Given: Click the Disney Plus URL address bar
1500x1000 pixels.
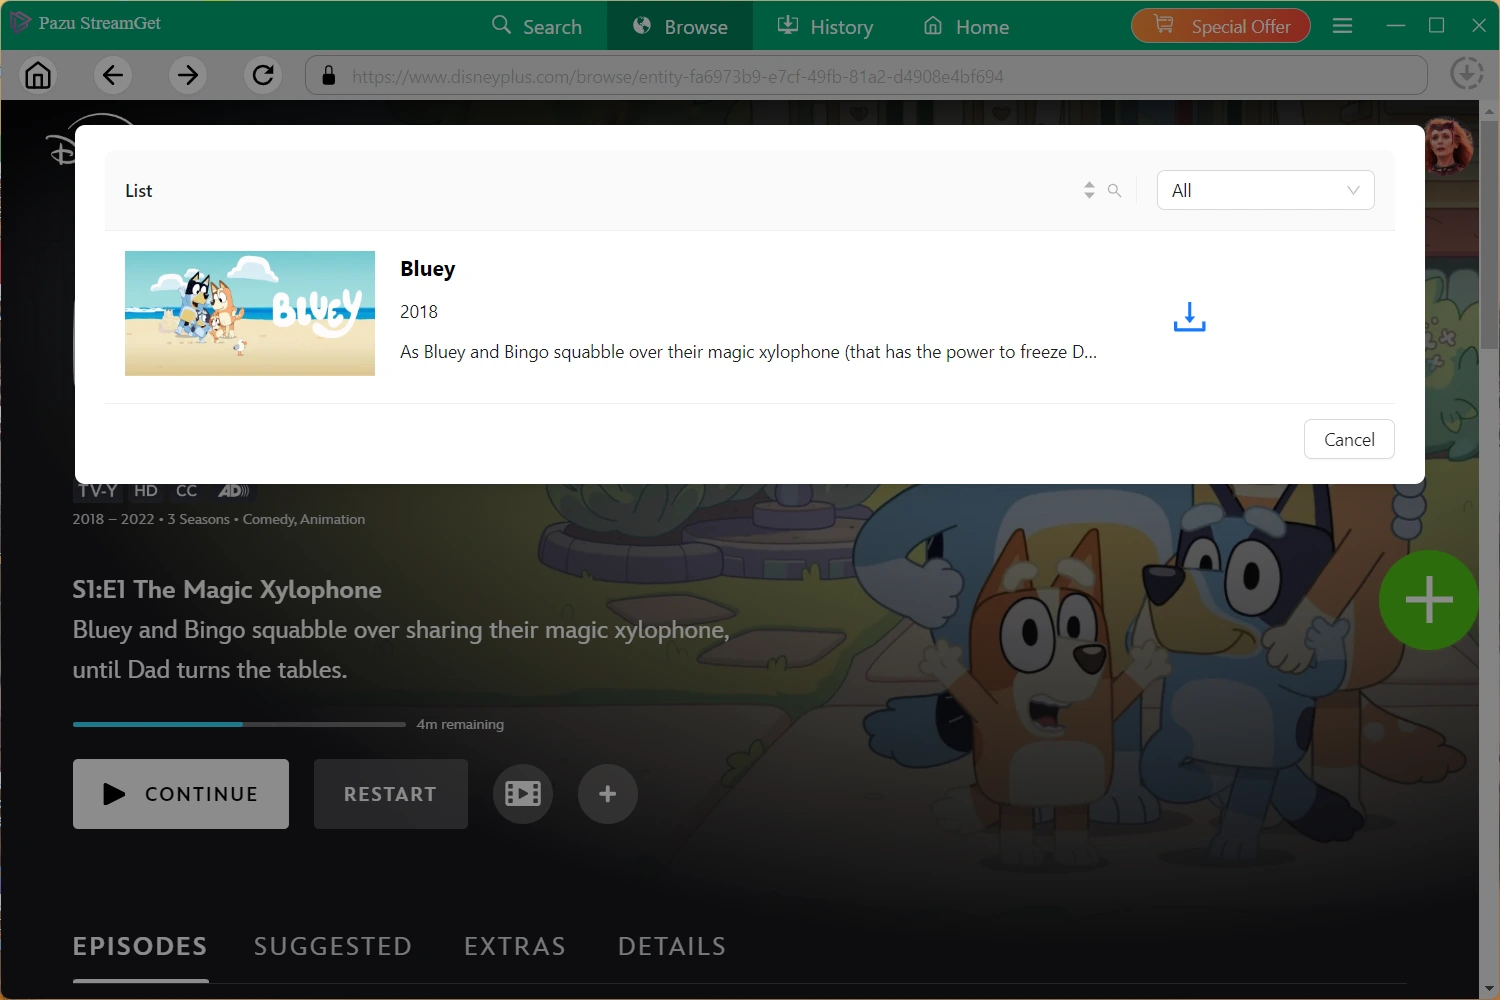Looking at the screenshot, I should coord(866,75).
